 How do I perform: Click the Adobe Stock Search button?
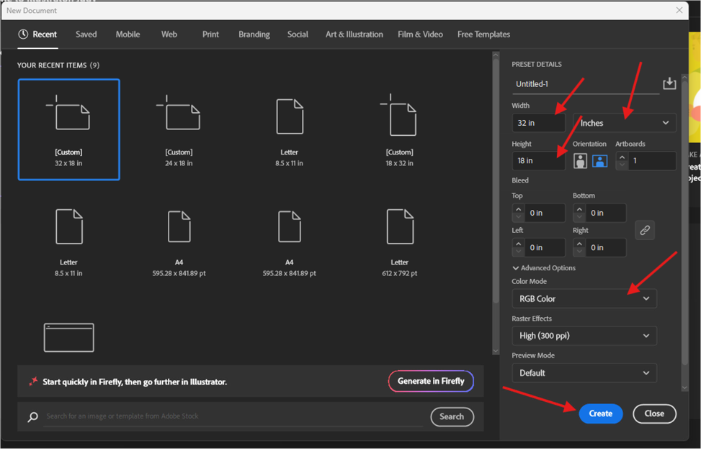pos(452,417)
